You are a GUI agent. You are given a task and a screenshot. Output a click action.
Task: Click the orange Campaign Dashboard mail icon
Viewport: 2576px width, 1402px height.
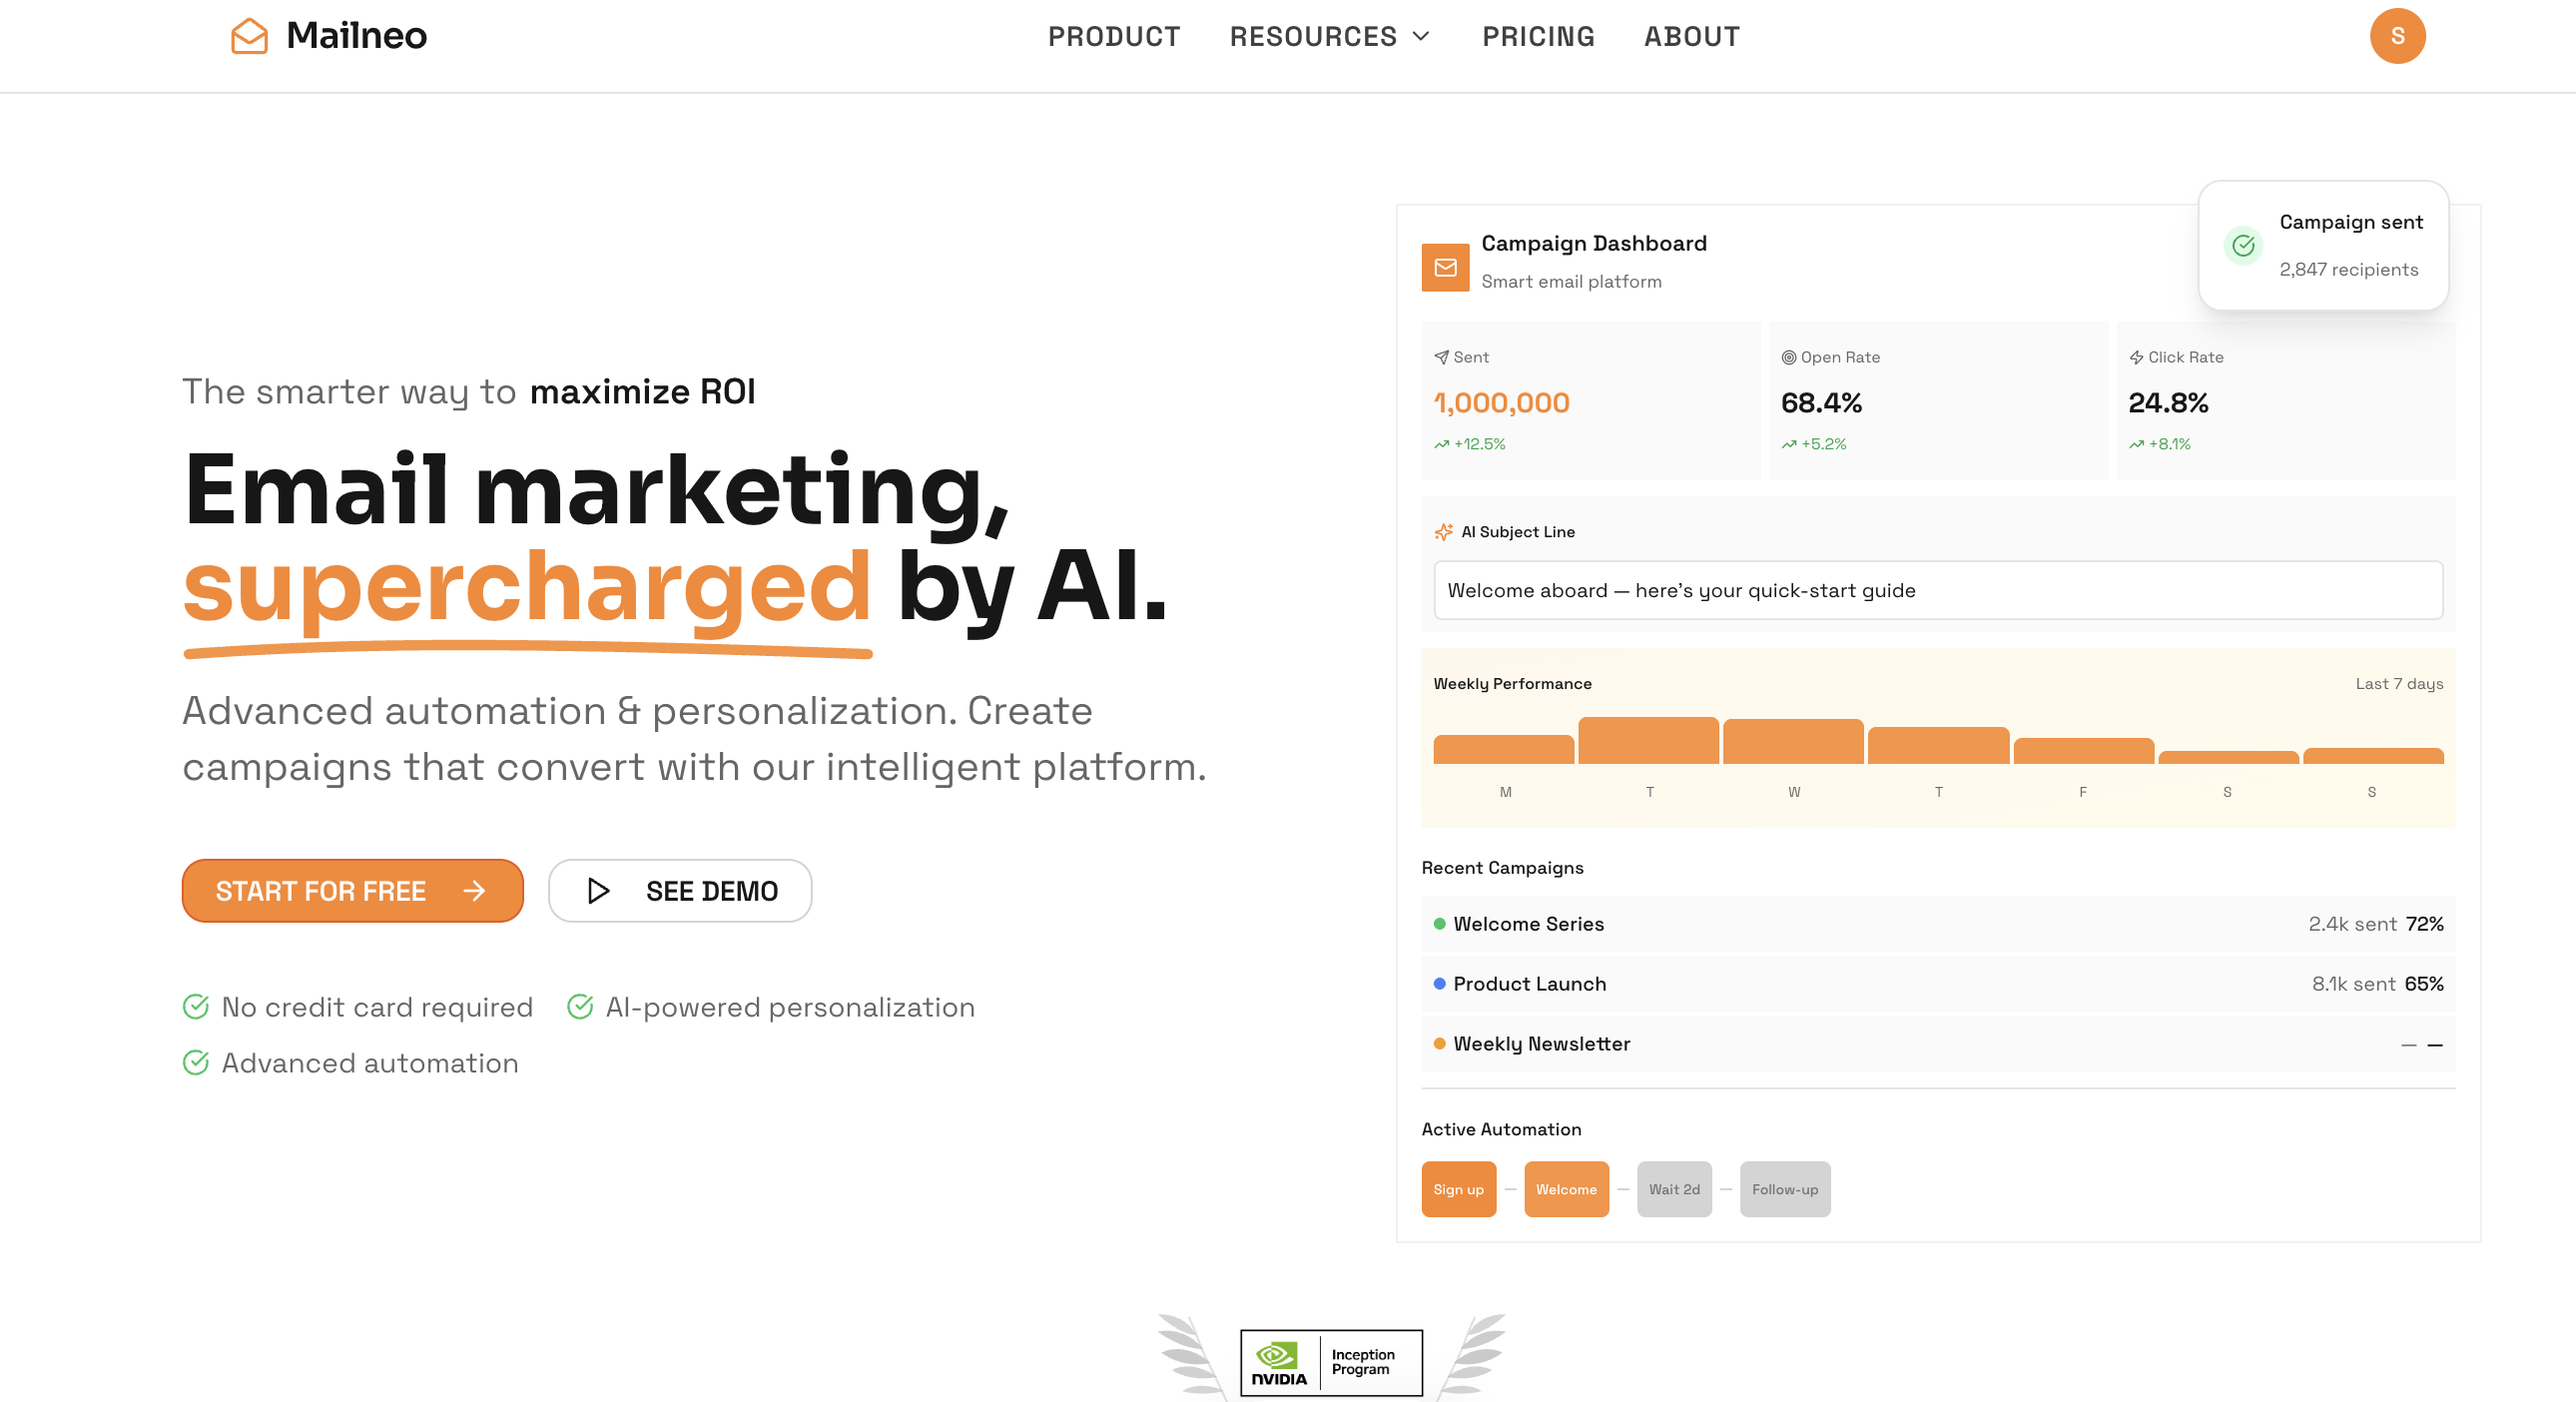pos(1445,267)
